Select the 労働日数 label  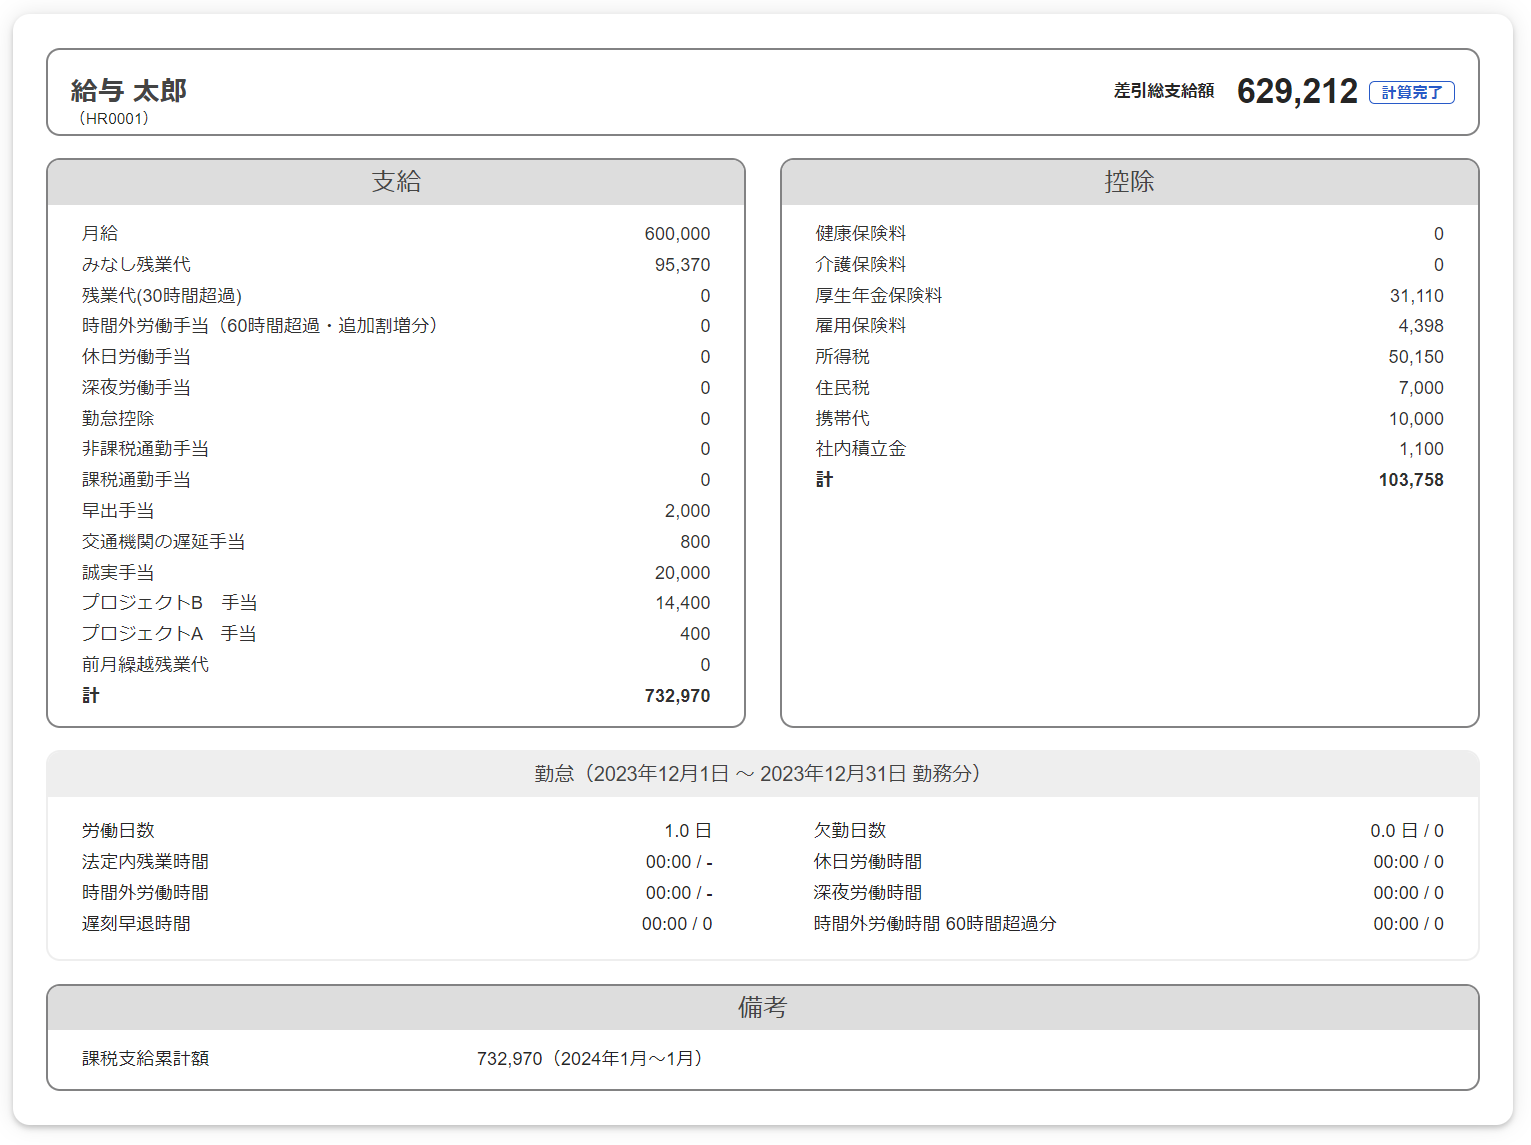[x=118, y=831]
